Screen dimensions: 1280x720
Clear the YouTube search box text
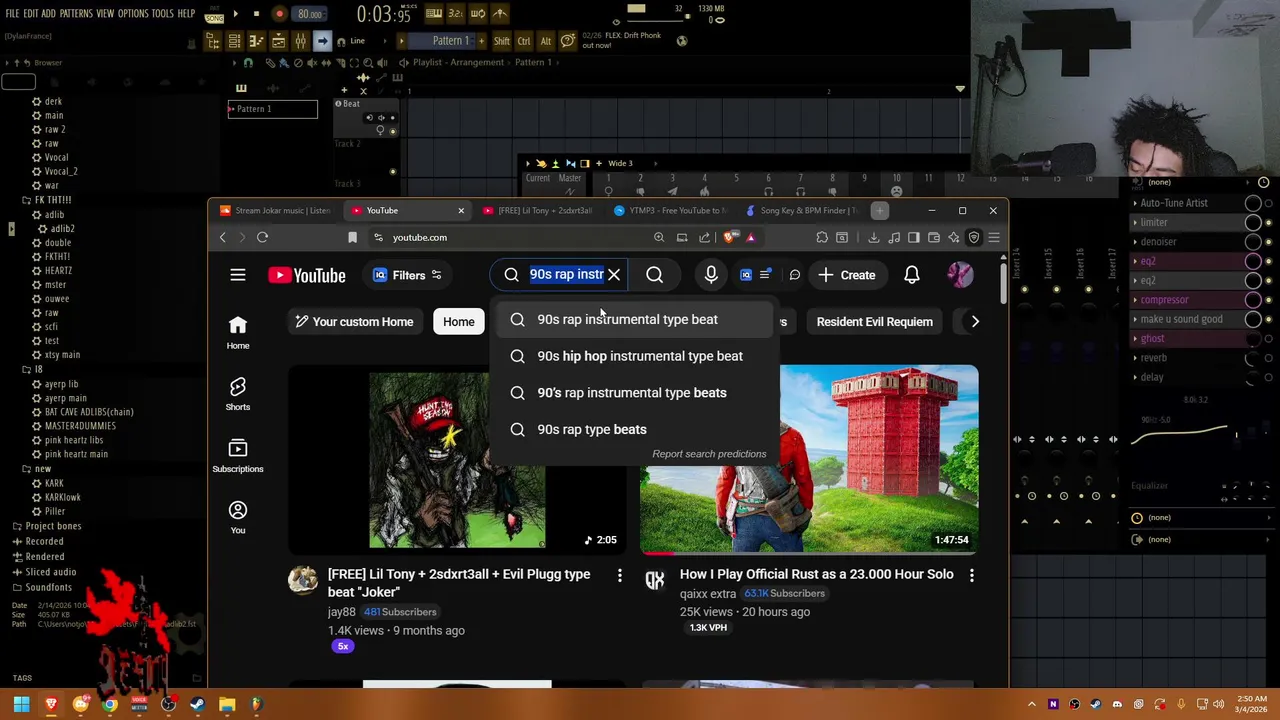point(614,275)
